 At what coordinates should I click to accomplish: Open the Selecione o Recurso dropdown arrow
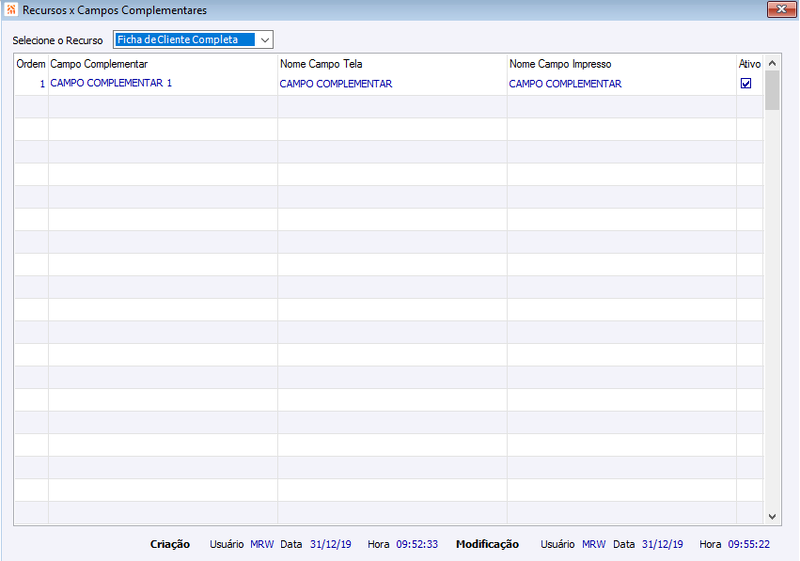(x=265, y=40)
